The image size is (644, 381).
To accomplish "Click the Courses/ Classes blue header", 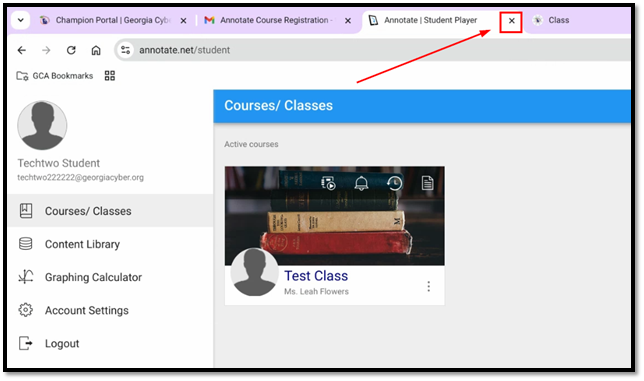I will (x=422, y=106).
